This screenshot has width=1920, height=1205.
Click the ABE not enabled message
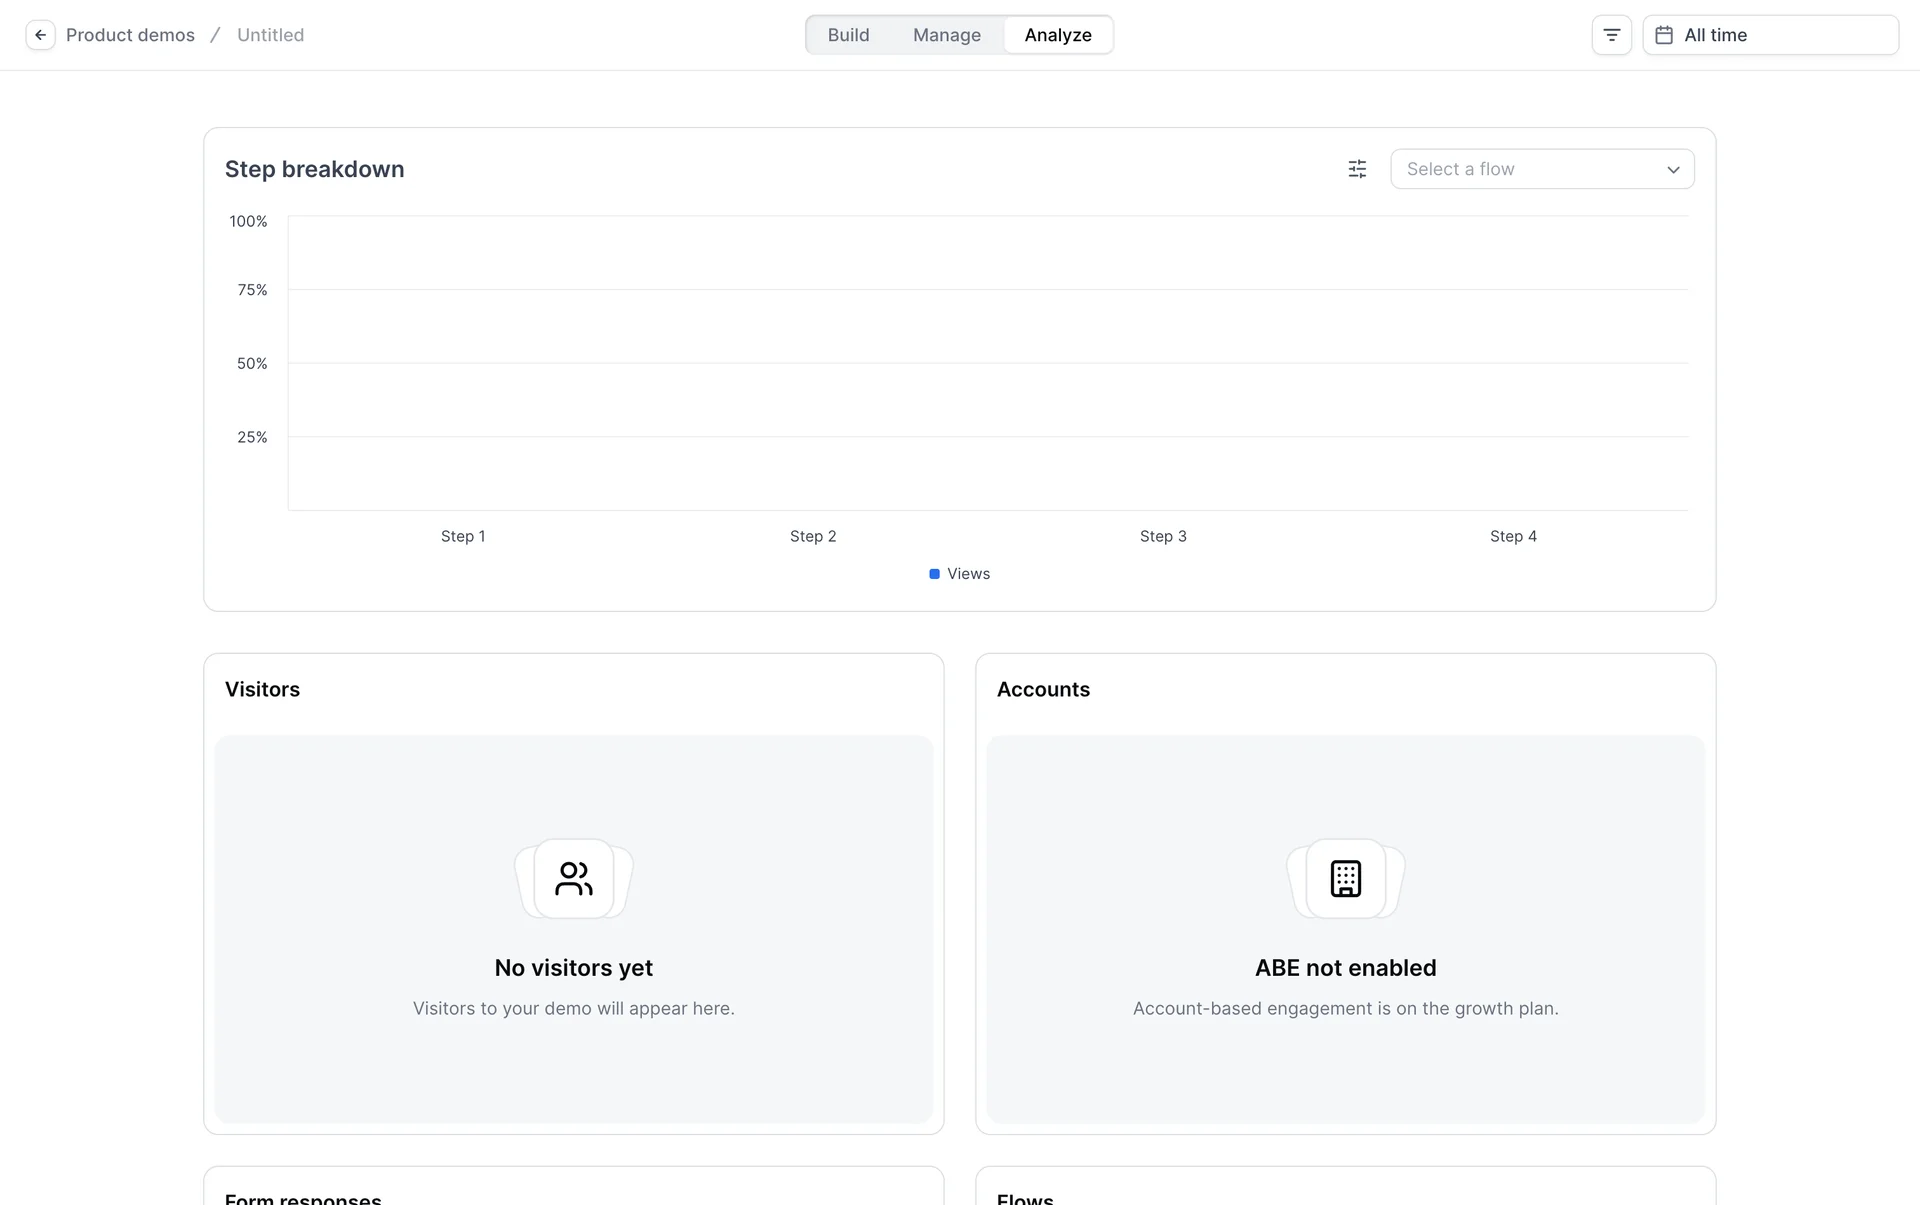click(x=1345, y=968)
